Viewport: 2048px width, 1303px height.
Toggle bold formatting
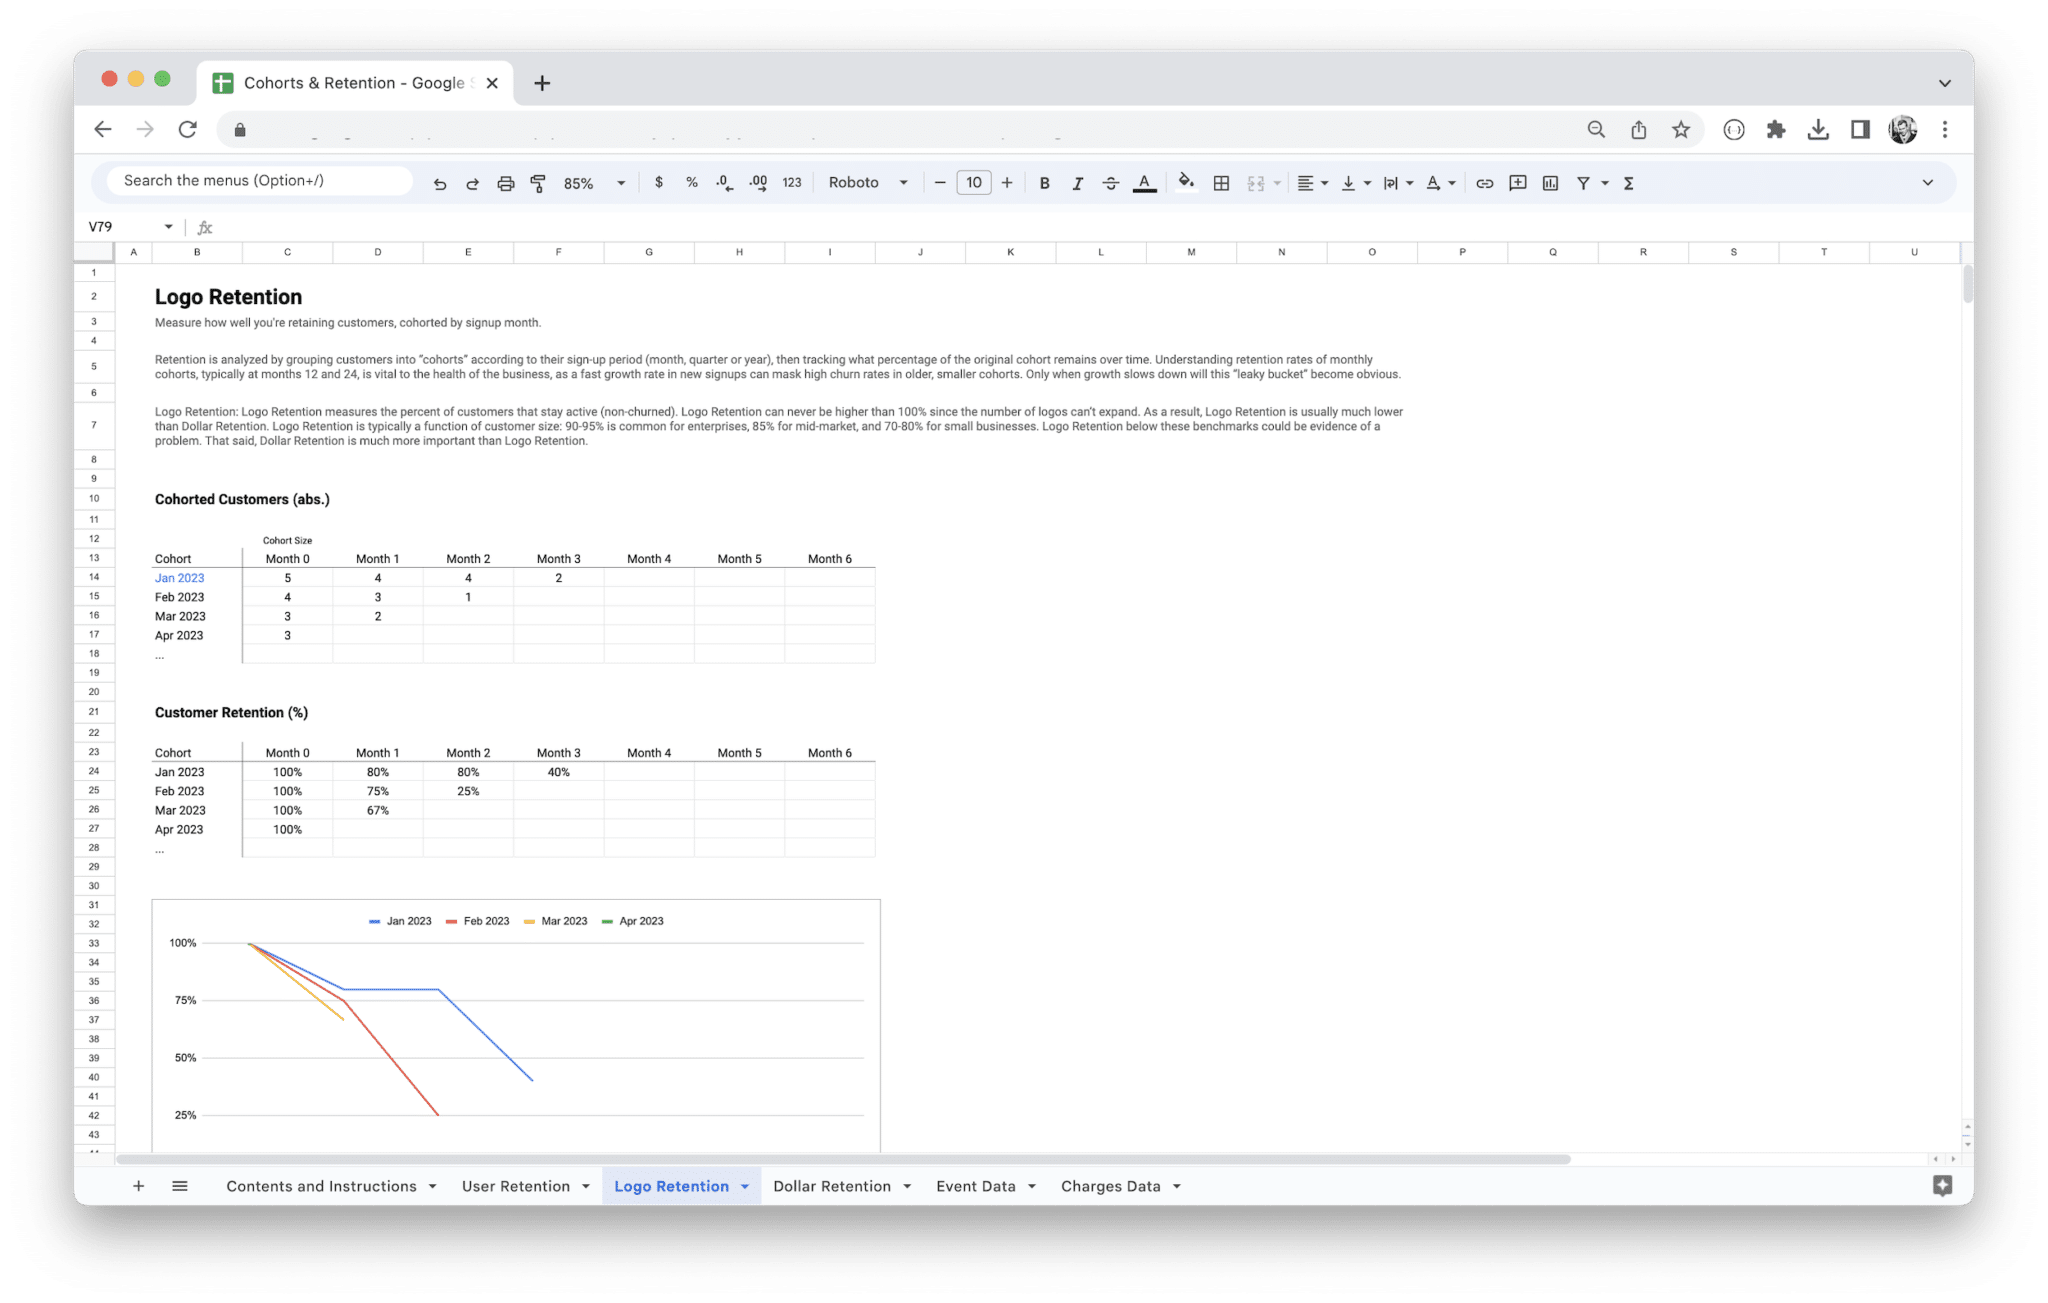point(1044,183)
